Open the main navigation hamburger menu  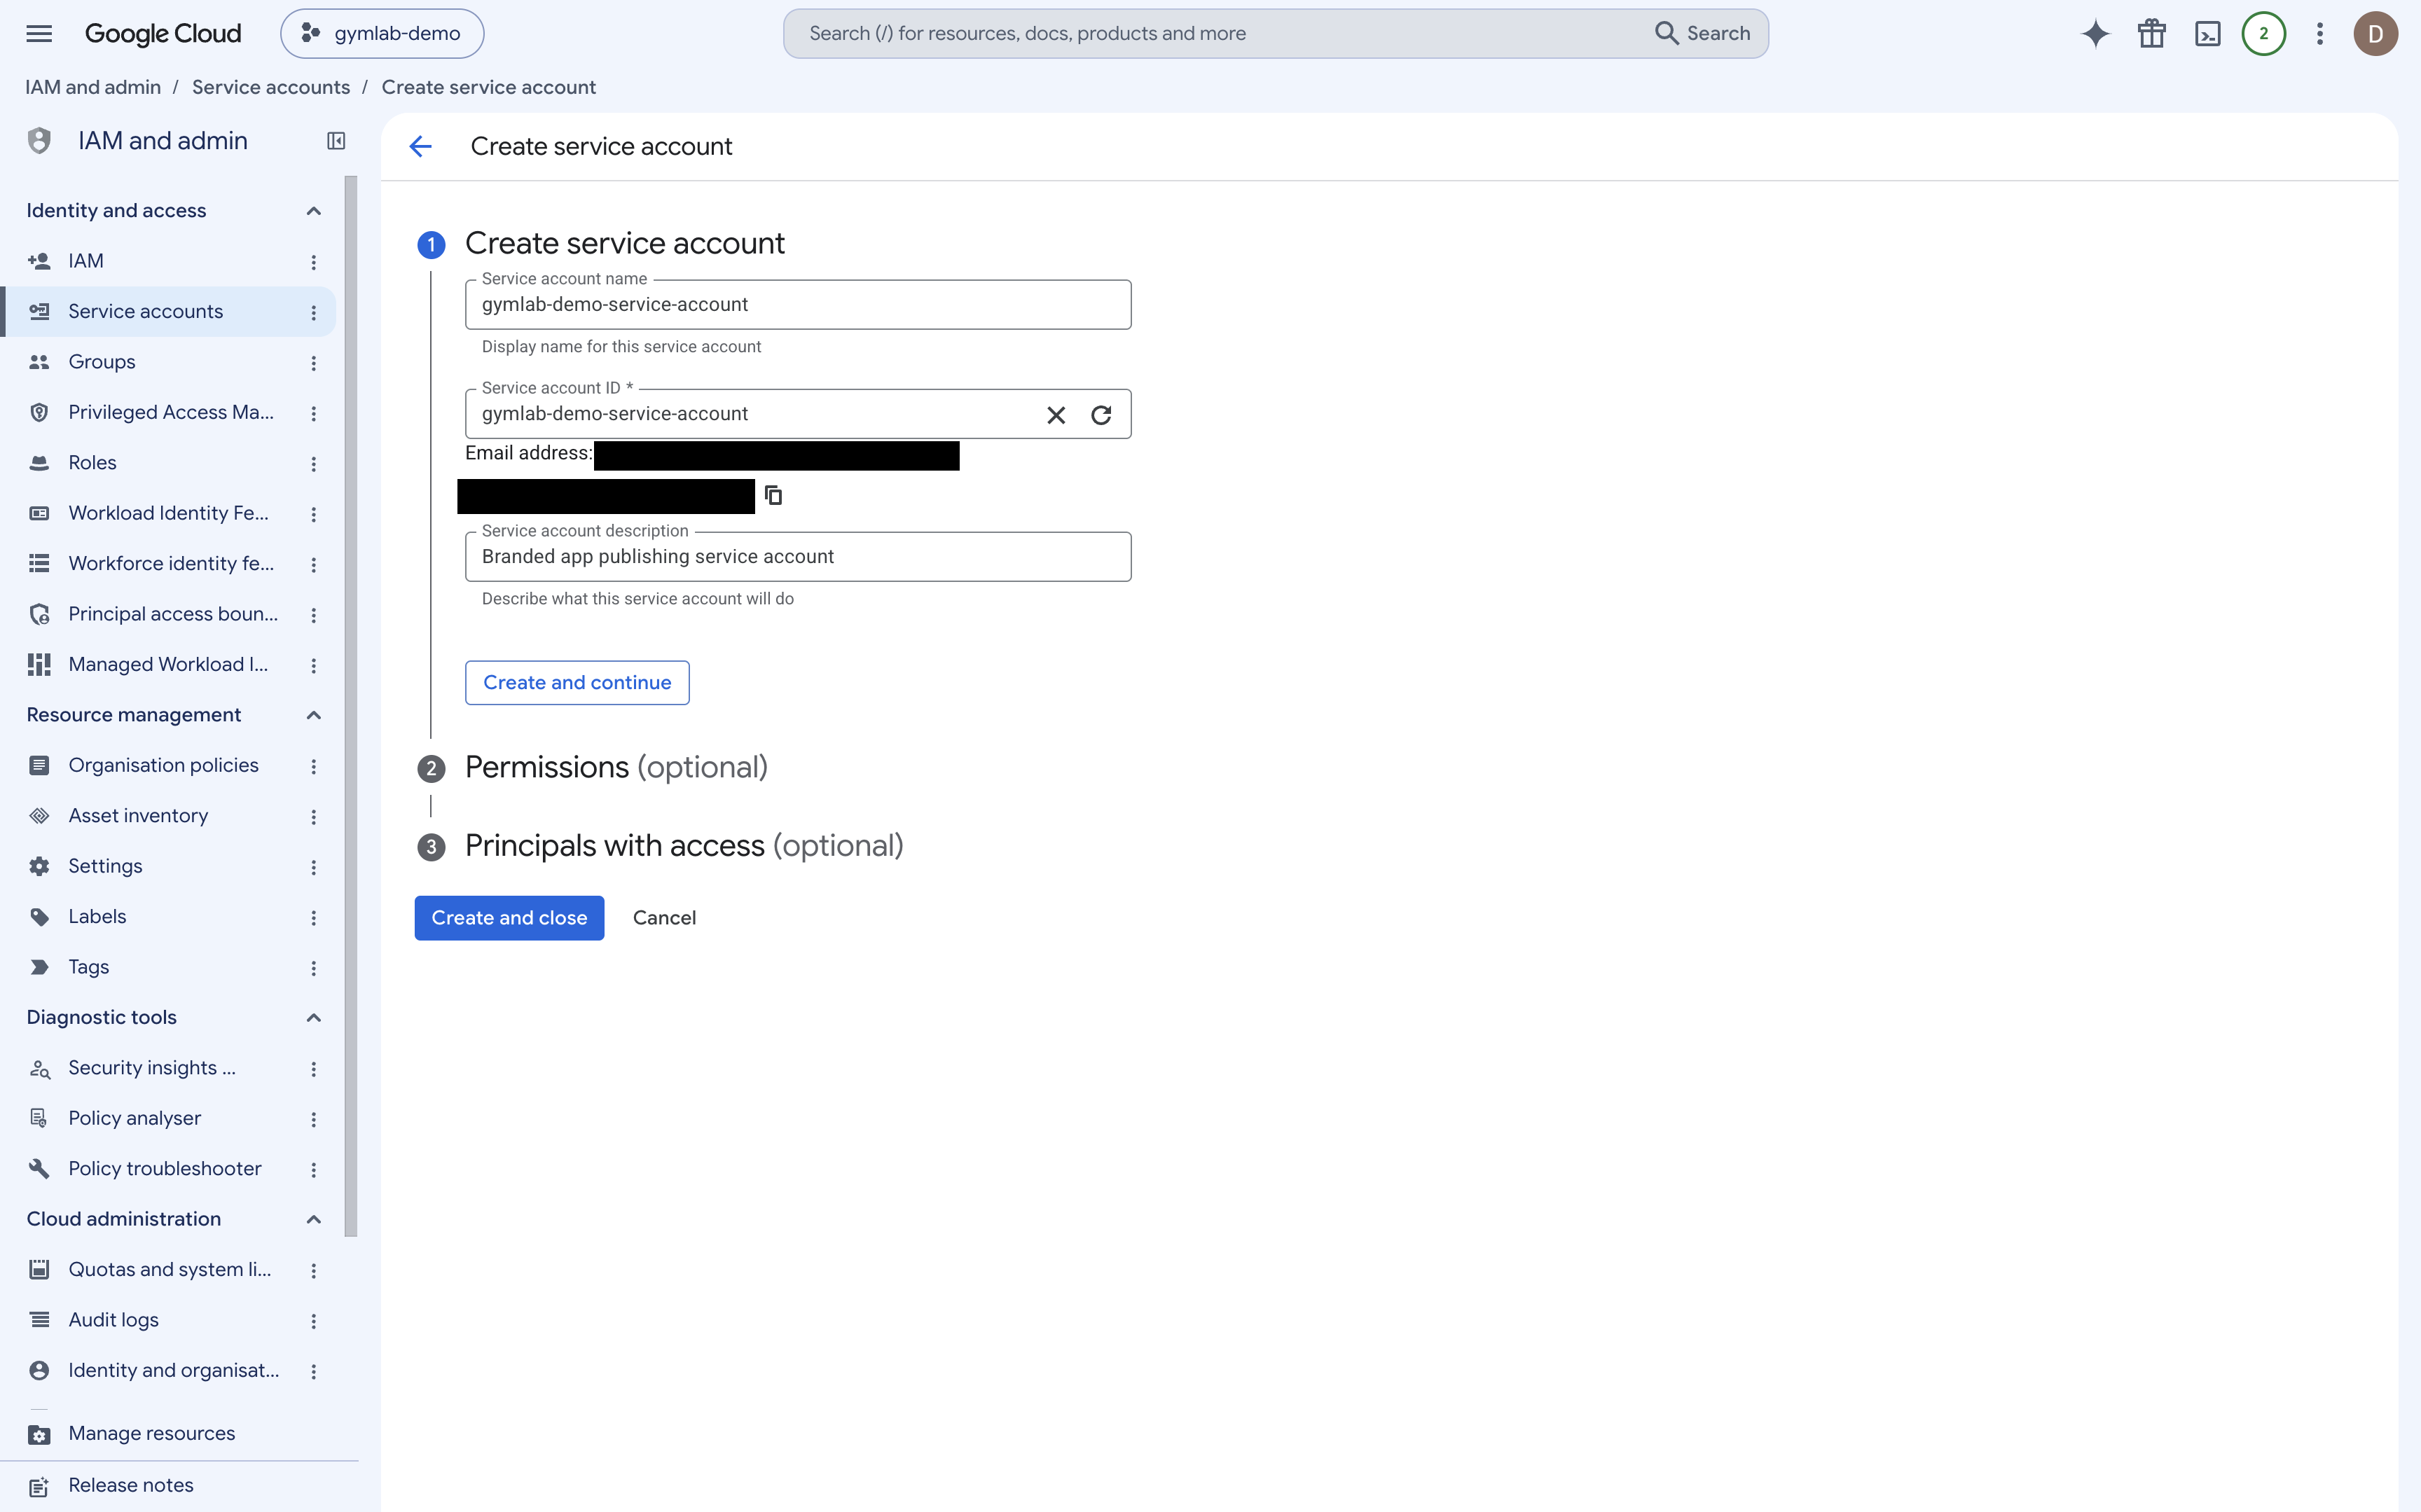pos(39,33)
